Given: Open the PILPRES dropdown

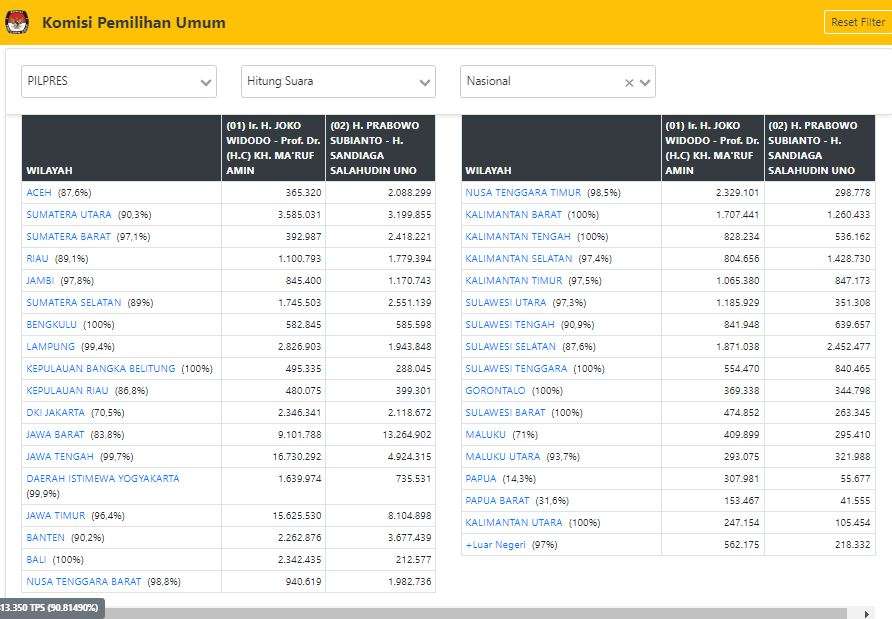Looking at the screenshot, I should coord(118,82).
